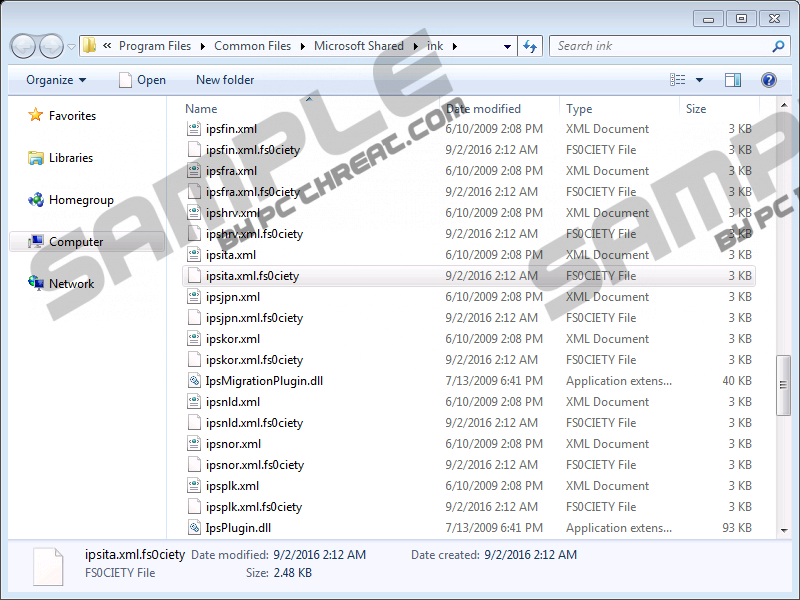Open the view options dropdown arrow

[x=700, y=80]
